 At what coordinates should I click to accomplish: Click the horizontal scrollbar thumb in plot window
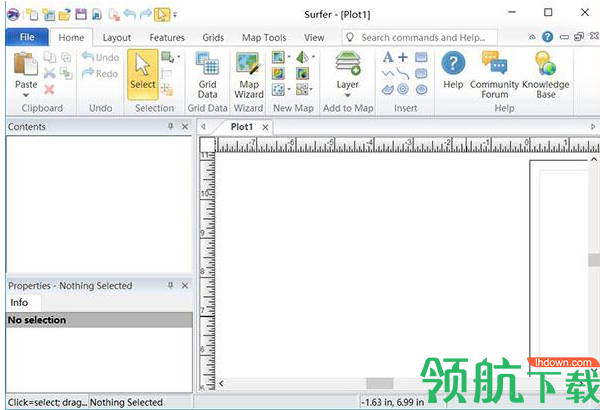pos(380,383)
